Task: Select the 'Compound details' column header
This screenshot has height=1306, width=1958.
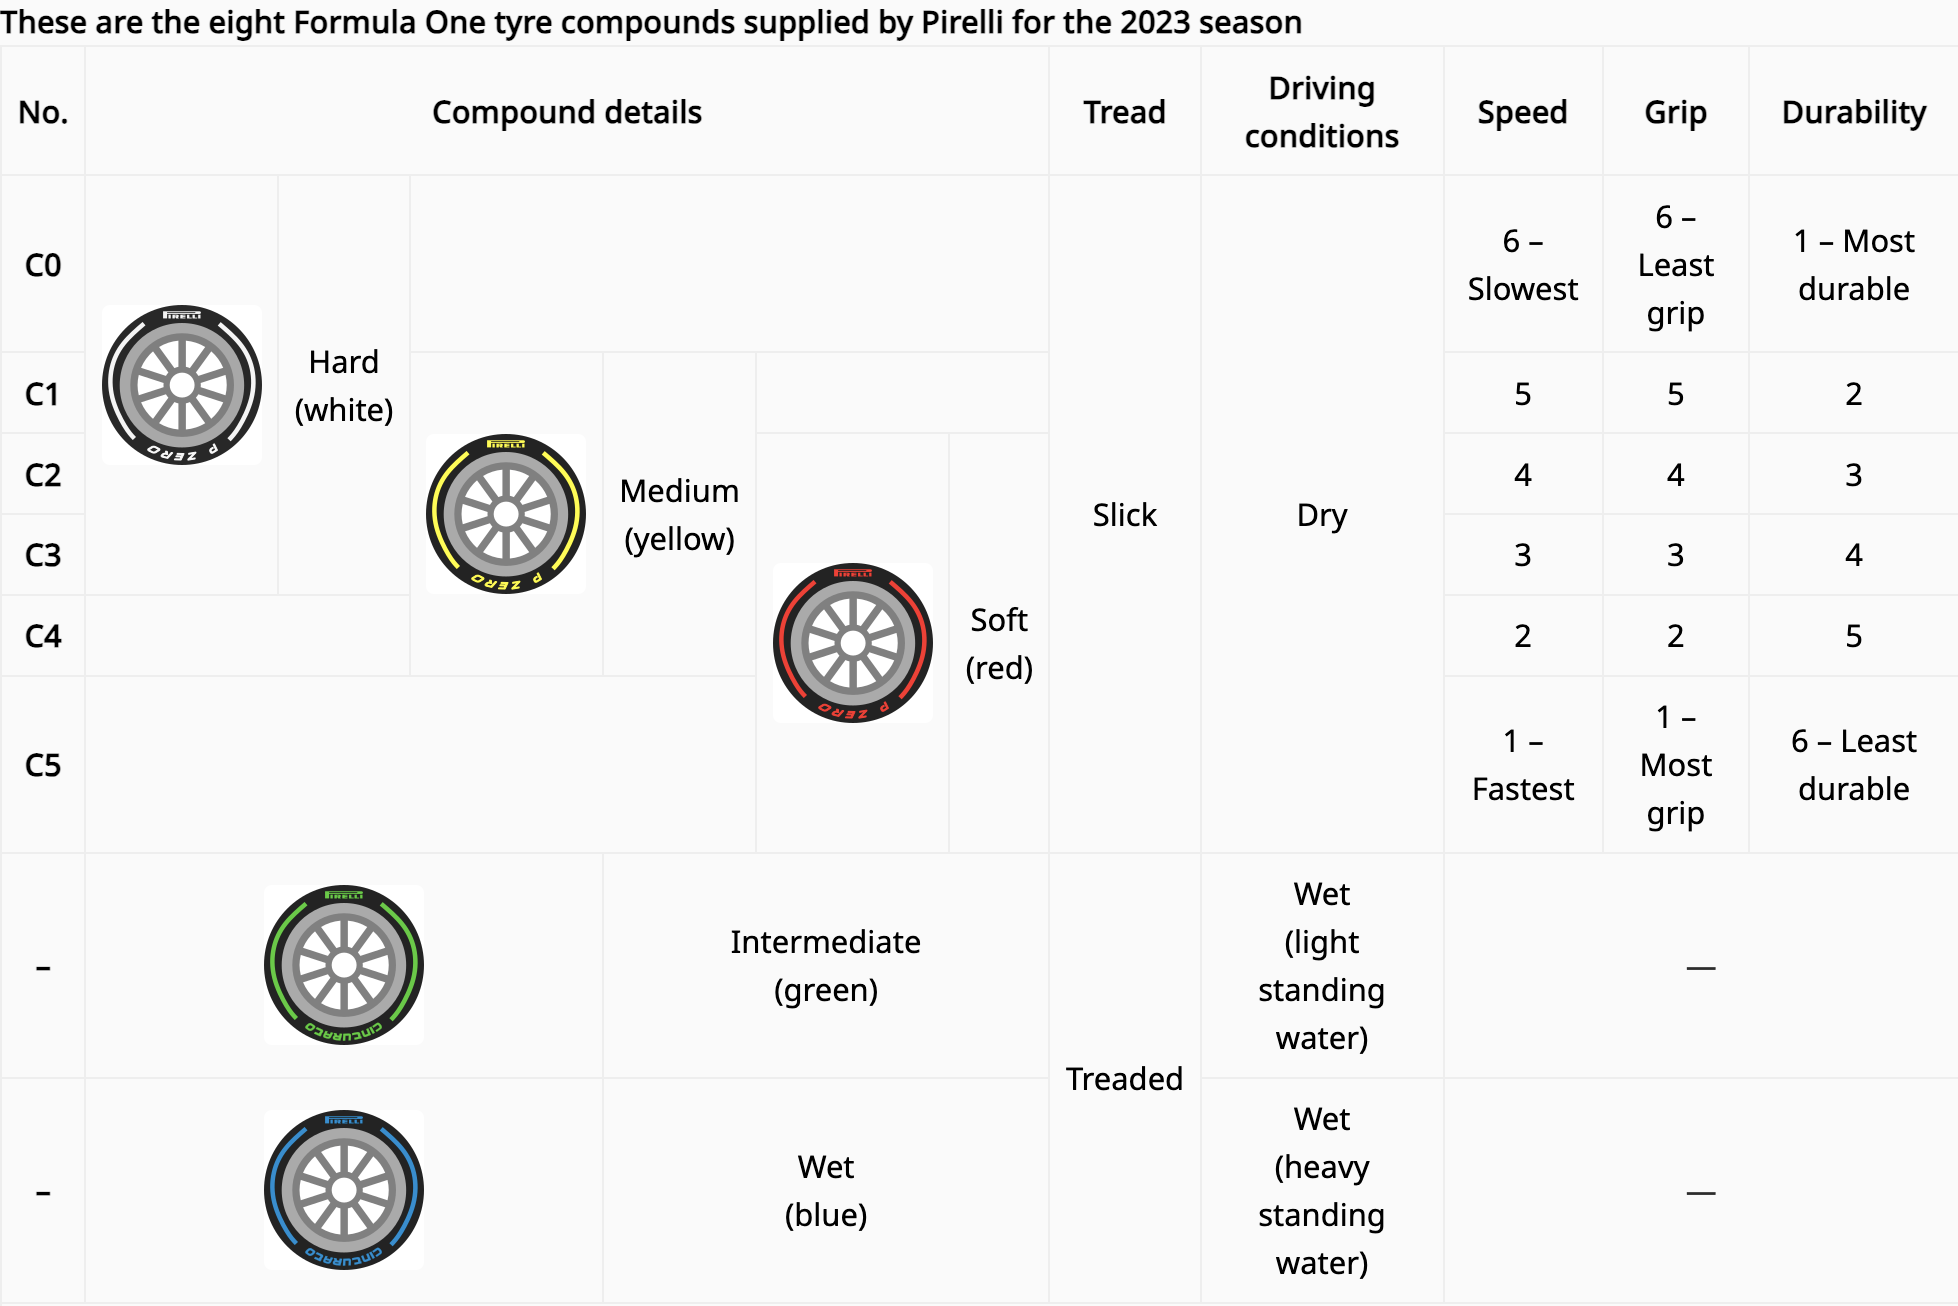Action: pyautogui.click(x=566, y=112)
